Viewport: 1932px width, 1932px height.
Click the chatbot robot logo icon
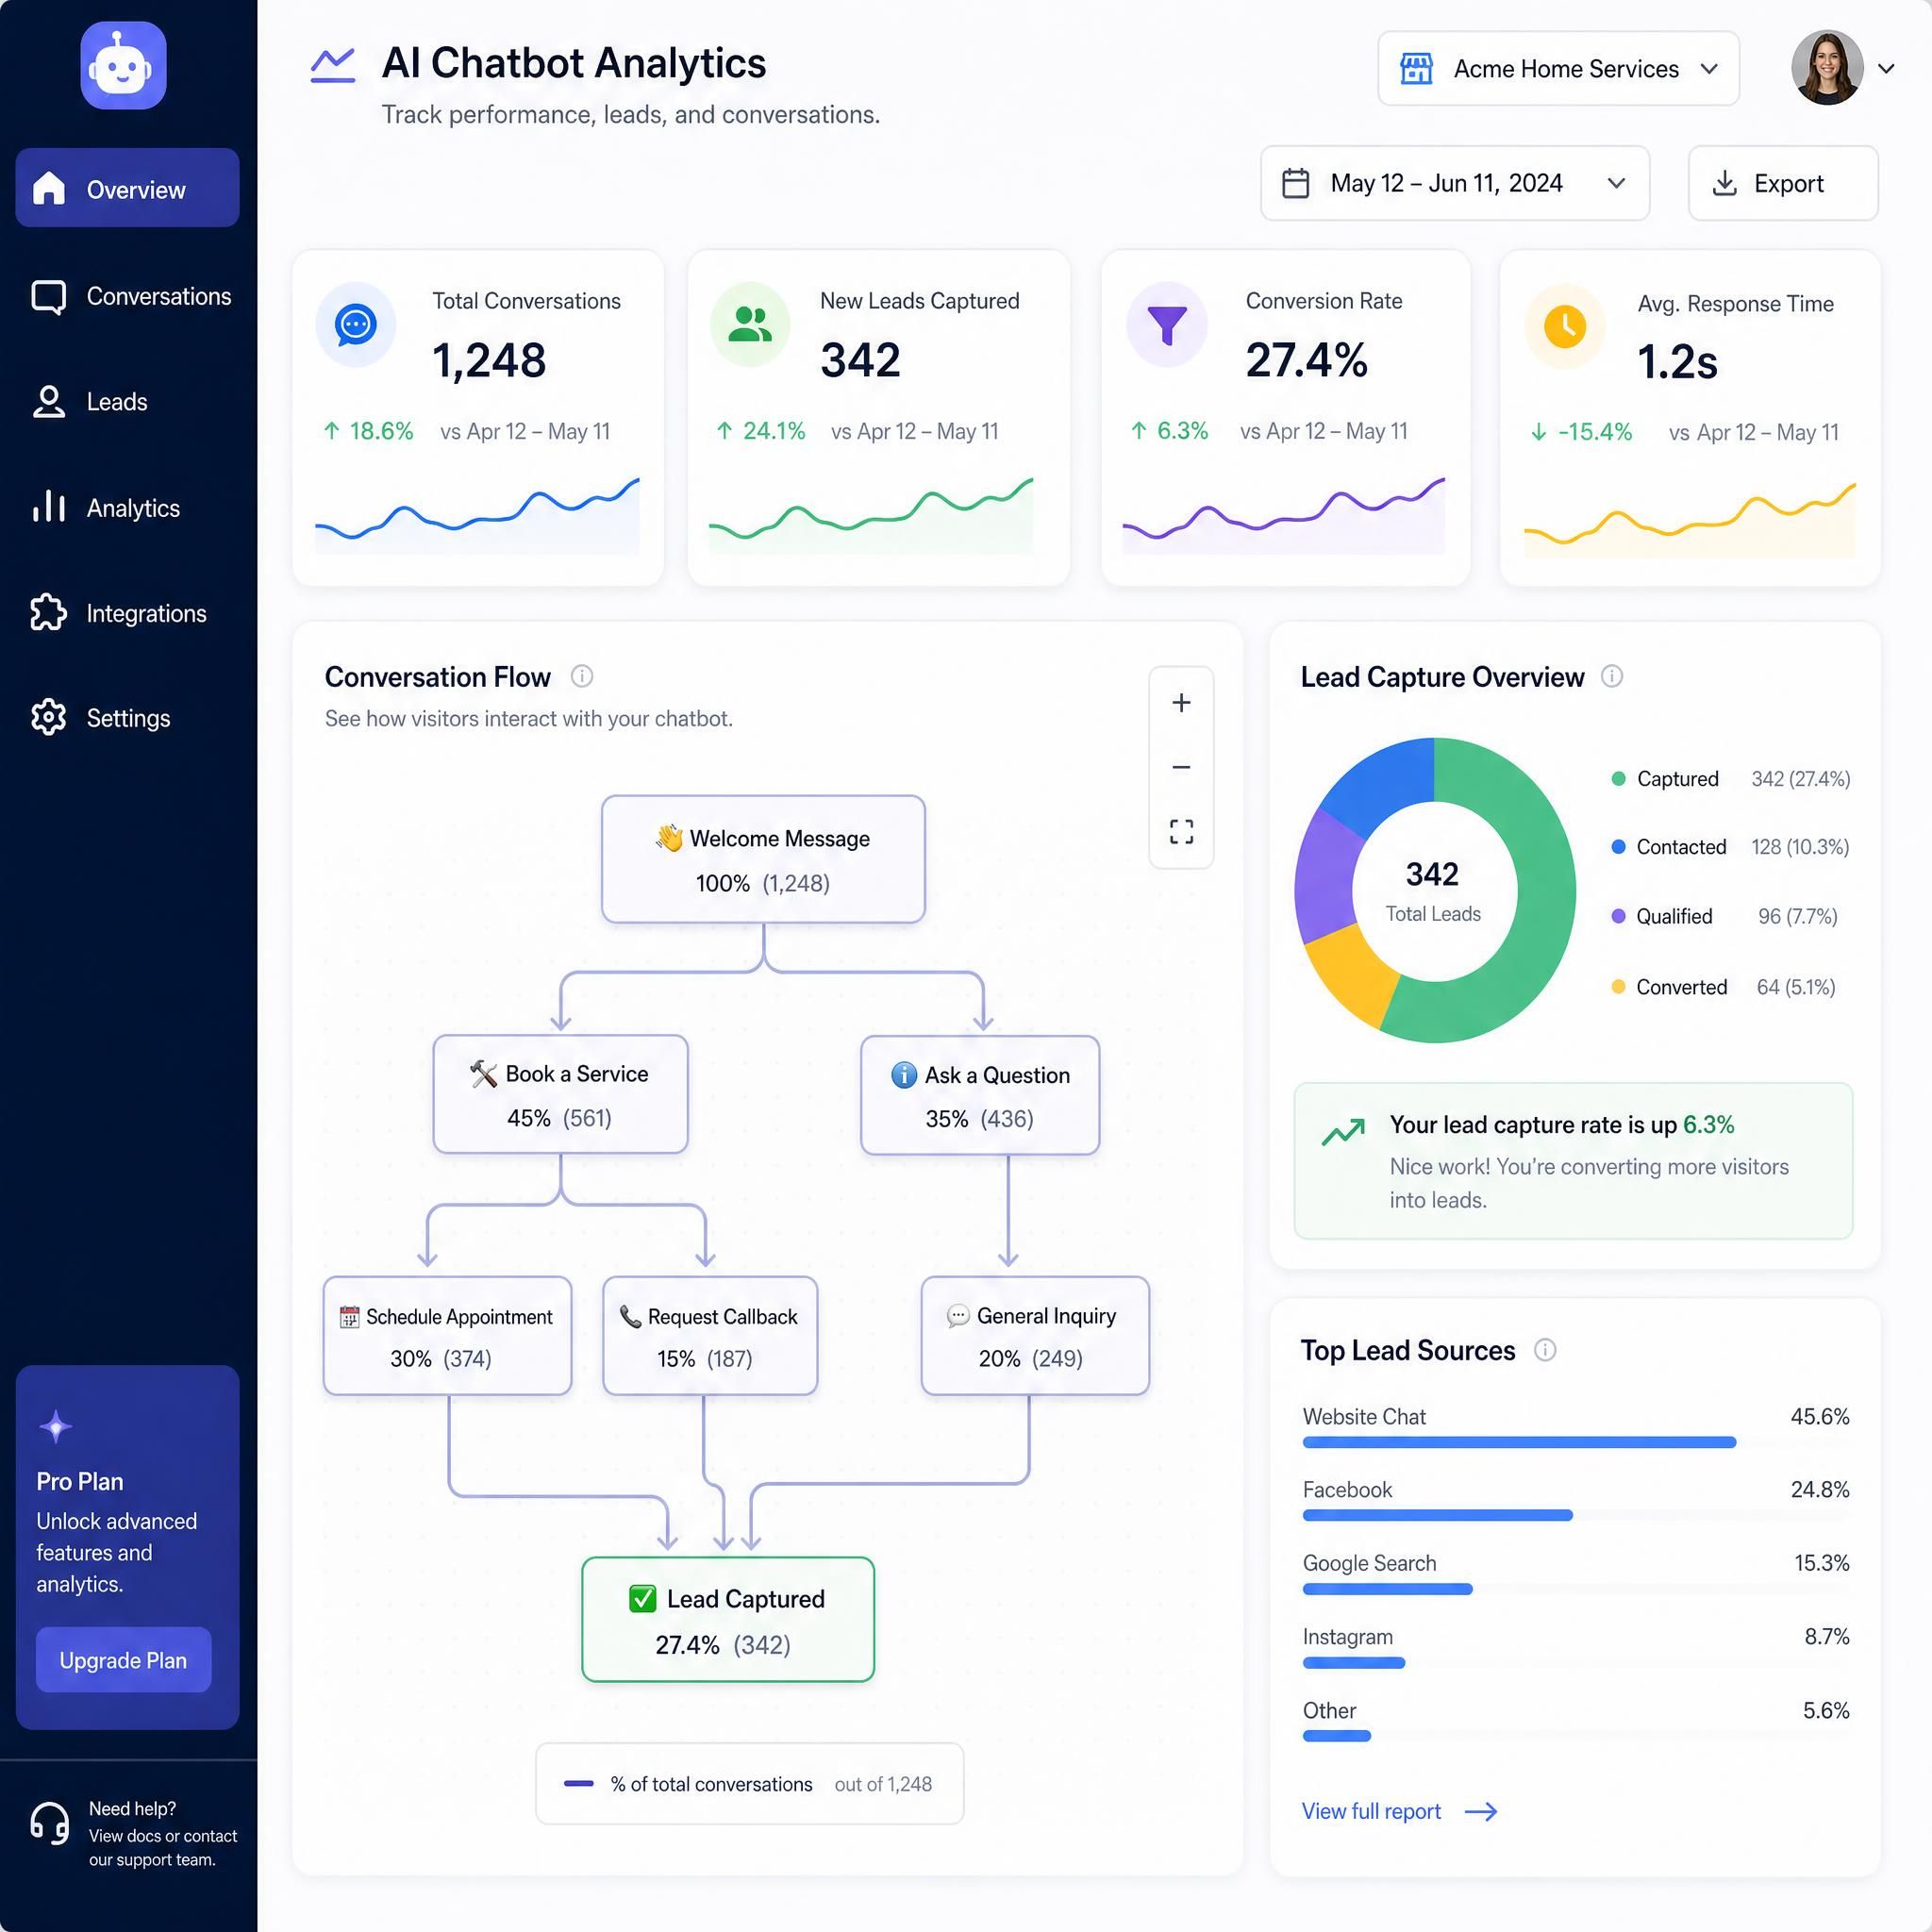pos(123,66)
